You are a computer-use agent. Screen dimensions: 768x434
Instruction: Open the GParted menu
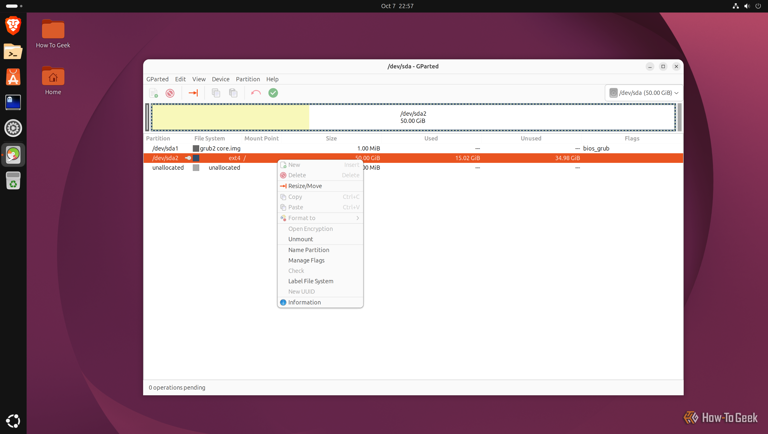pyautogui.click(x=157, y=79)
